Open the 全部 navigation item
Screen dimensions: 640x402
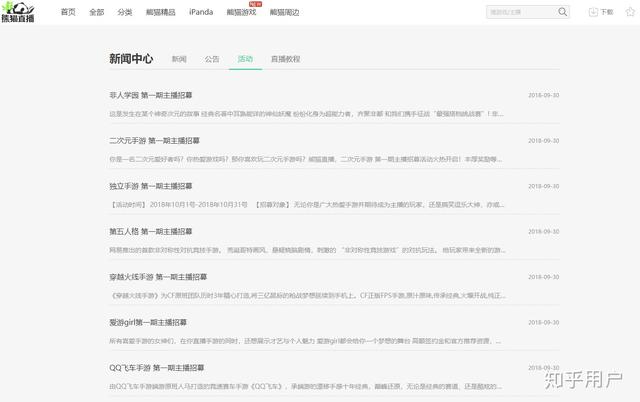pyautogui.click(x=96, y=12)
